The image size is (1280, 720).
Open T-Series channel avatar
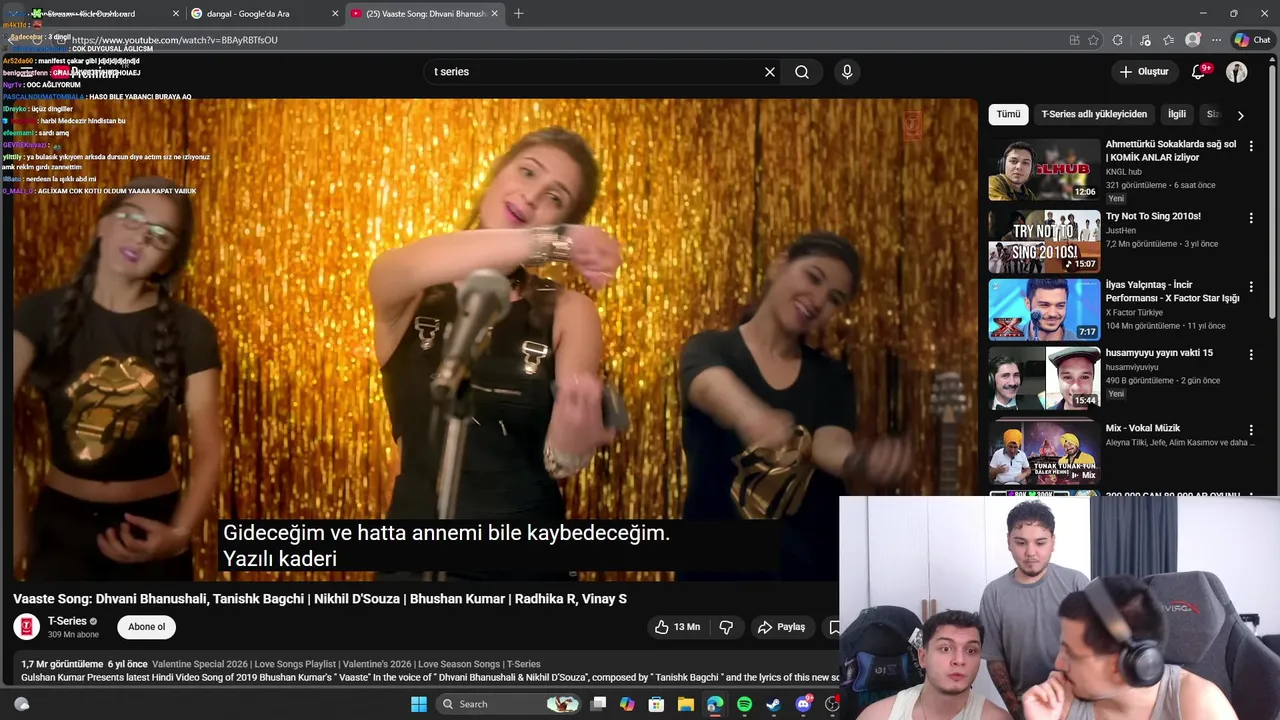coord(27,627)
